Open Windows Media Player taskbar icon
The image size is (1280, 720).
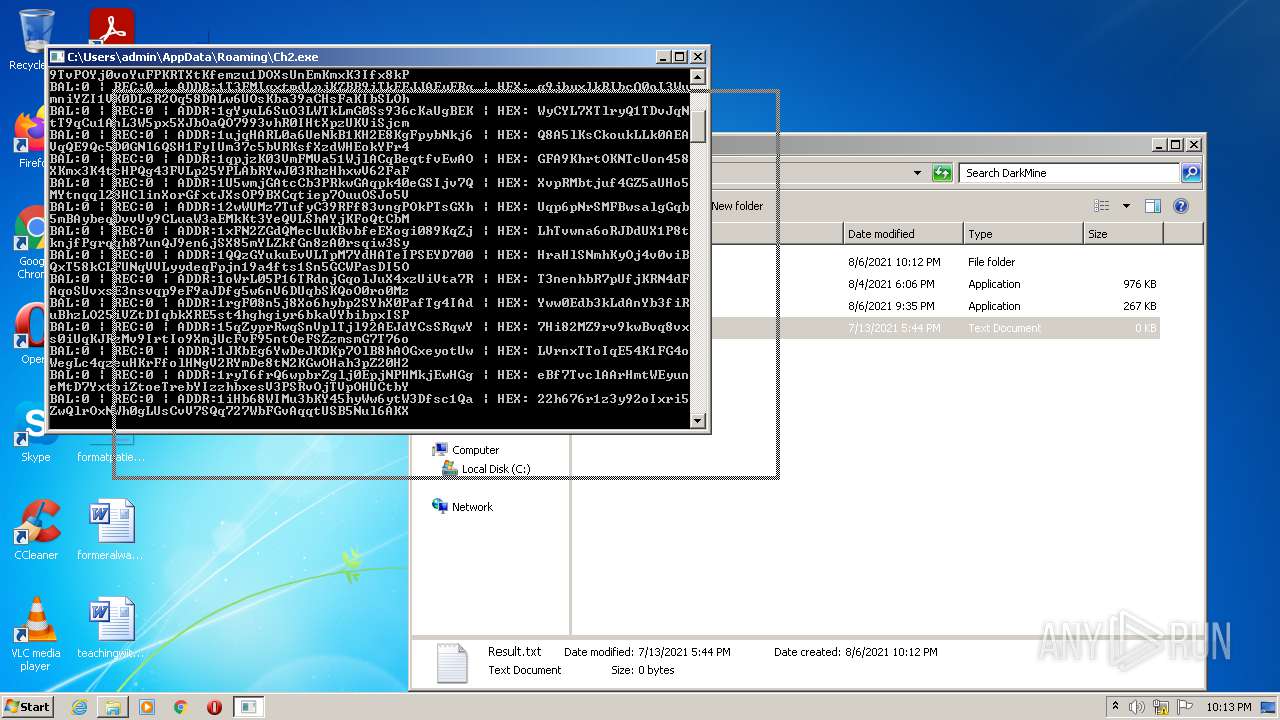click(x=147, y=707)
